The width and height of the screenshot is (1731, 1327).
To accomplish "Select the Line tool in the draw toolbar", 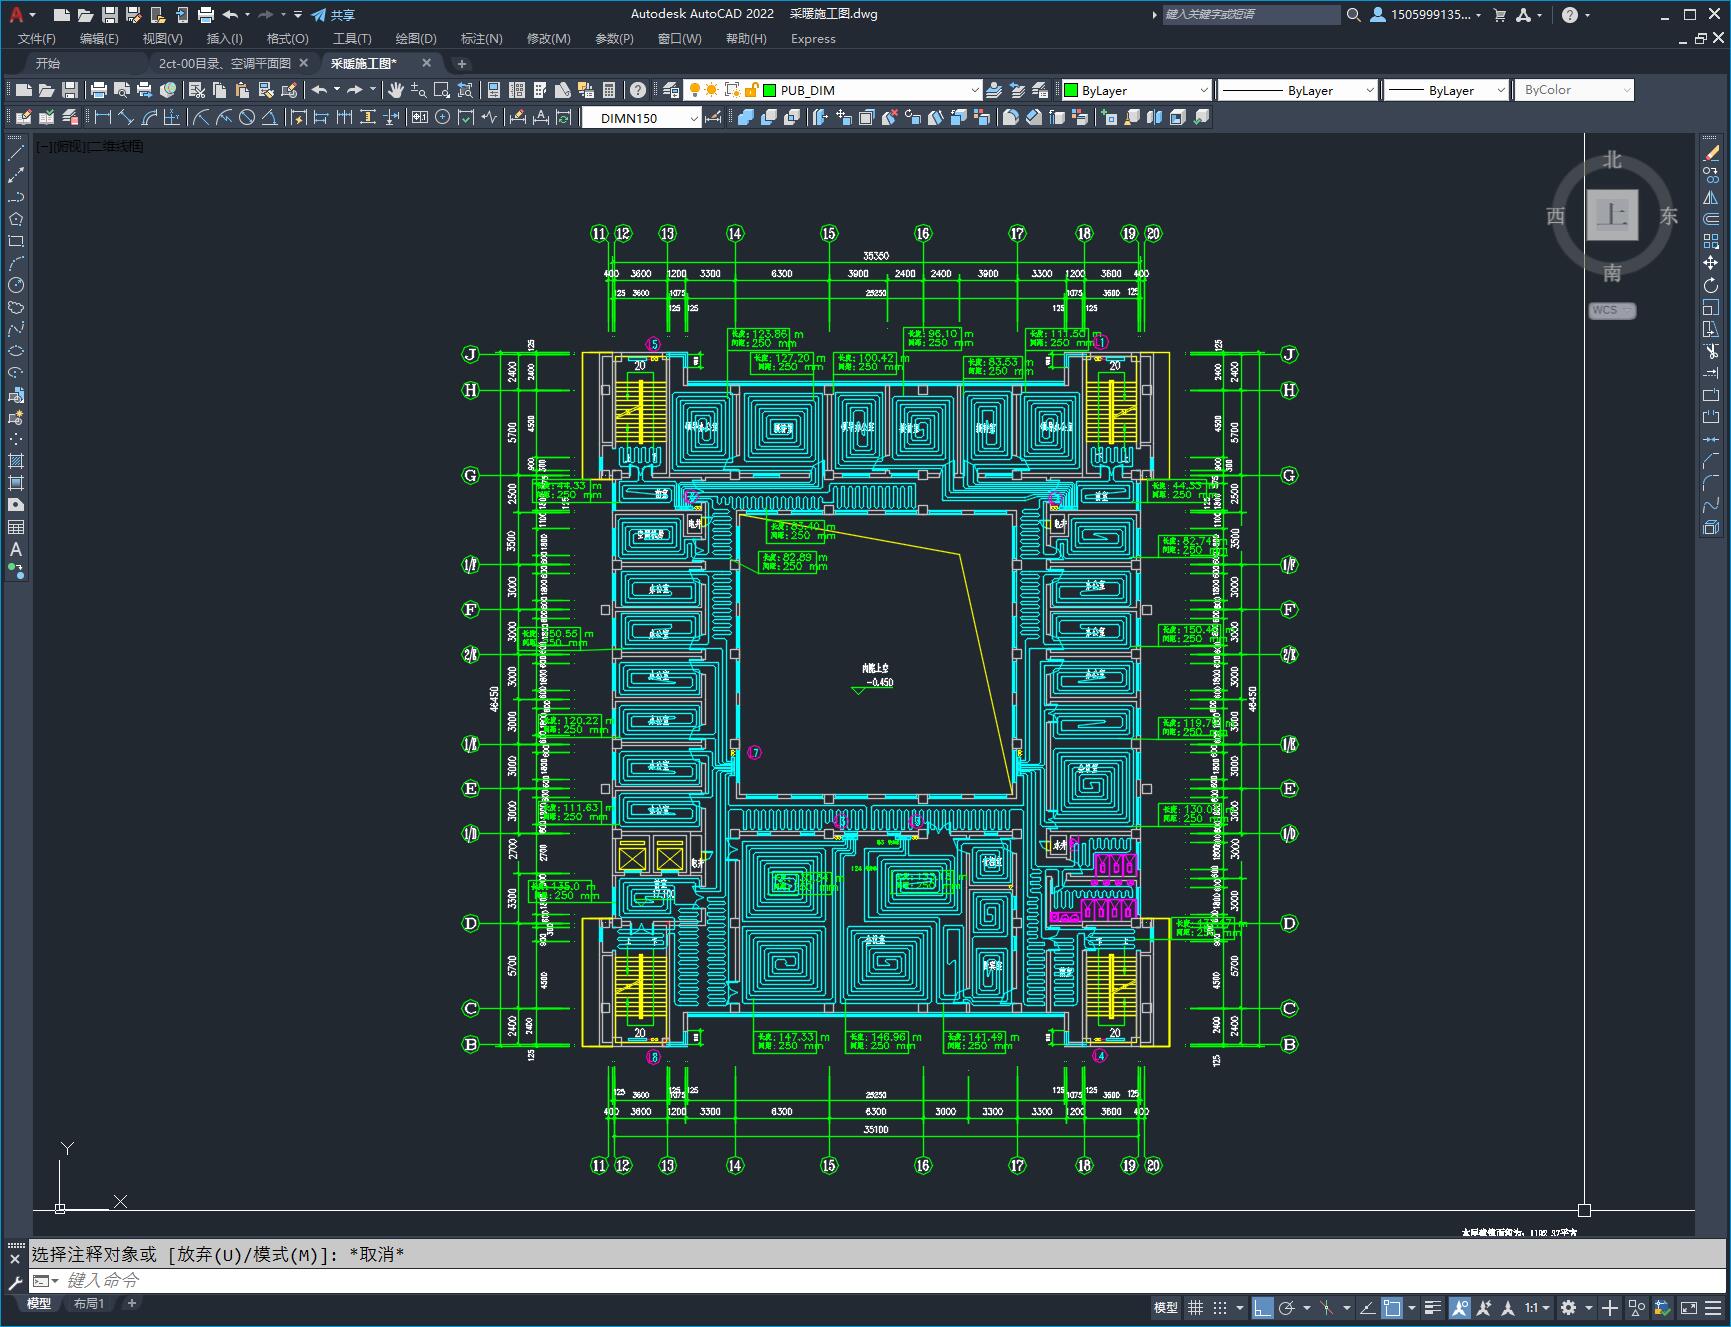I will (x=16, y=153).
